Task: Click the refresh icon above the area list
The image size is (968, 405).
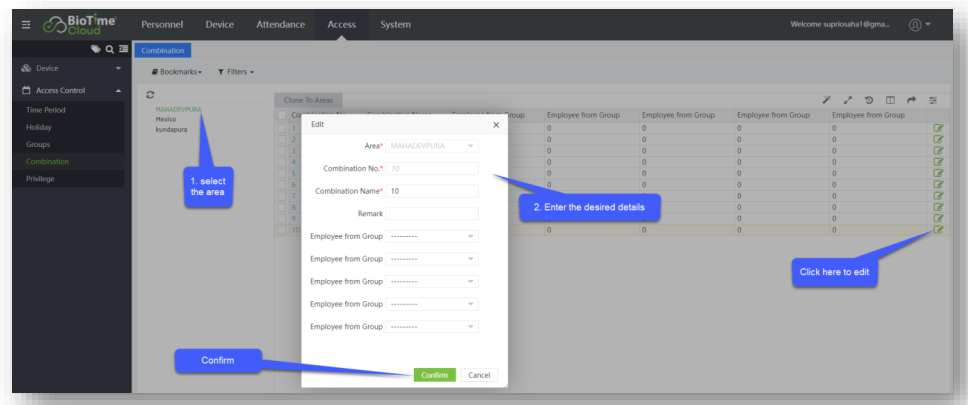Action: (x=150, y=94)
